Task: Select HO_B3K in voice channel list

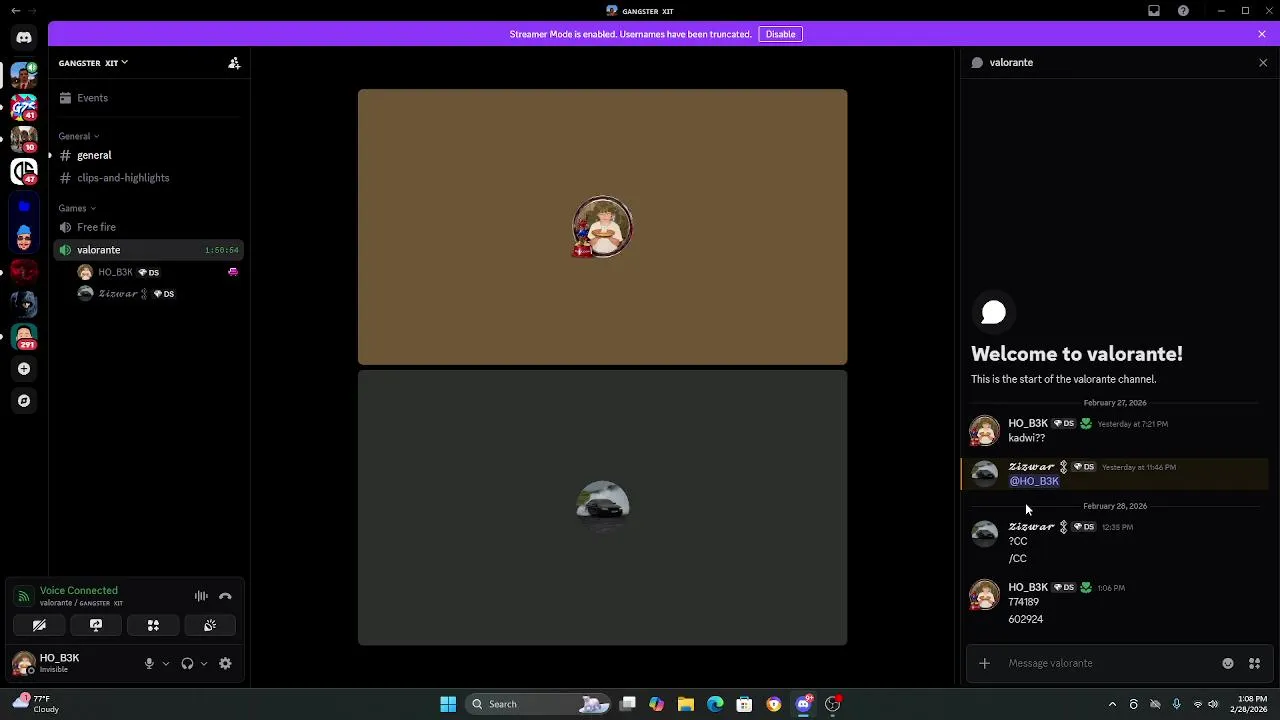Action: pos(158,272)
